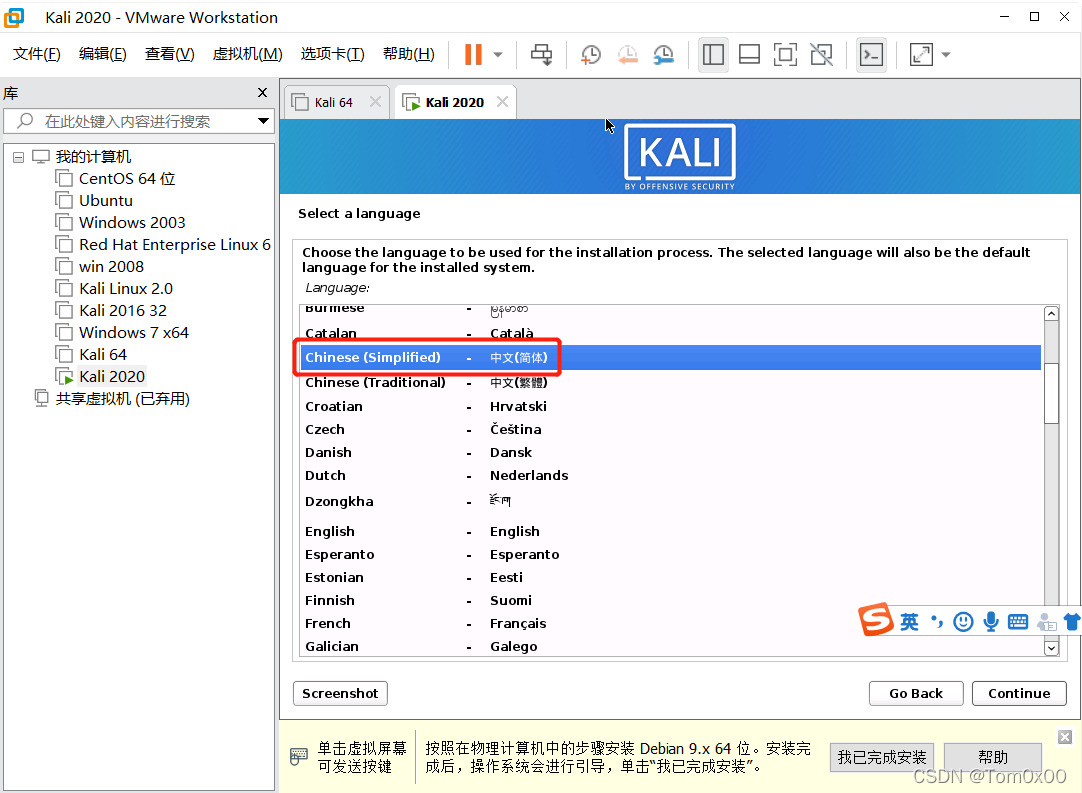Close the yellow install hint bar

coord(1065,737)
